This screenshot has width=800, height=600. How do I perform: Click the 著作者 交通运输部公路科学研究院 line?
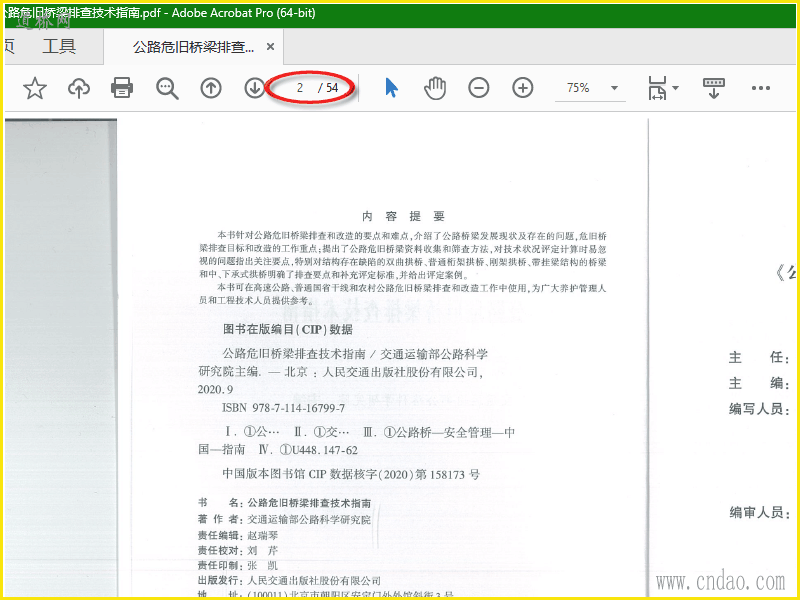(x=284, y=519)
